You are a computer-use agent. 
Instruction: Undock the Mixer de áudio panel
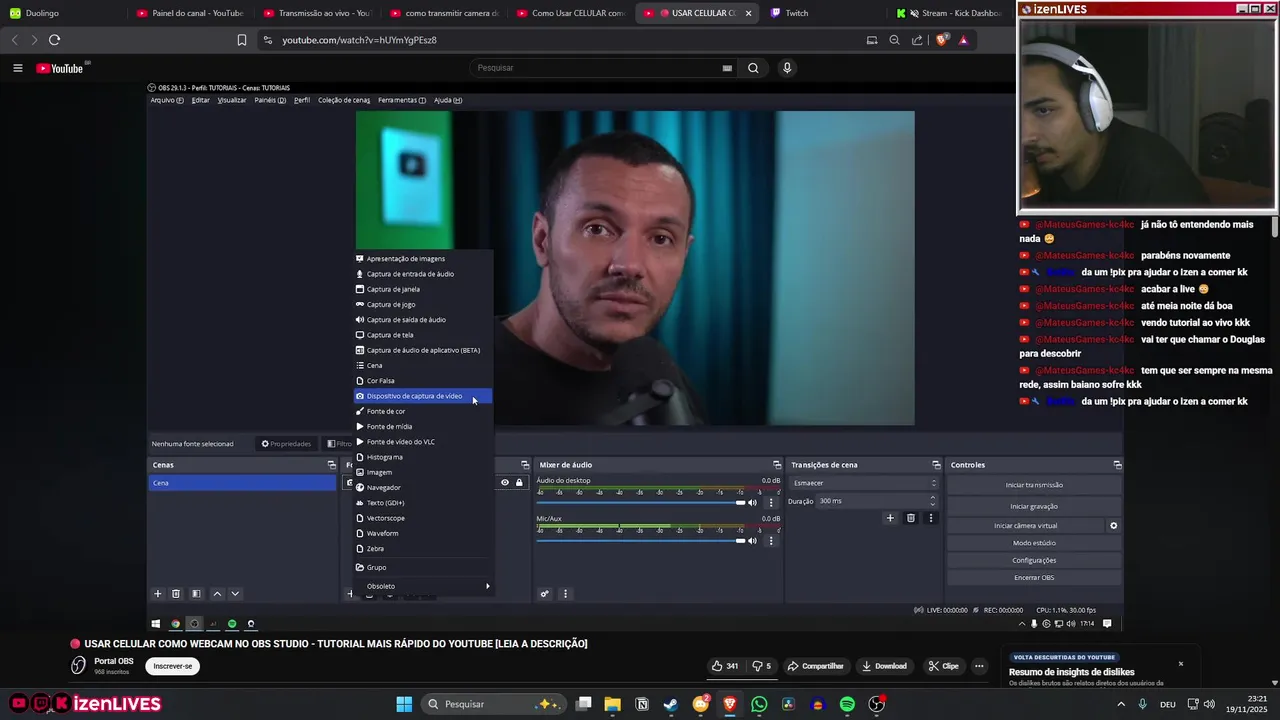pyautogui.click(x=777, y=465)
